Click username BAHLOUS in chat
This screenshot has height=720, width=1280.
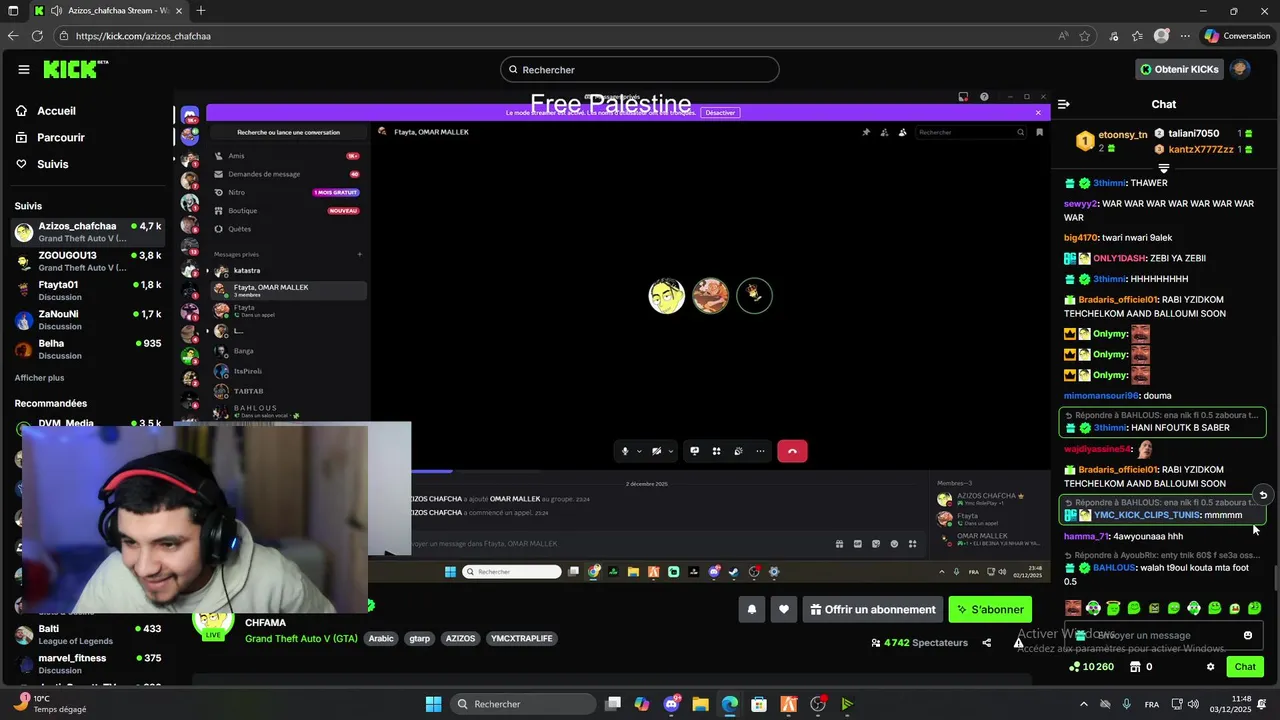pyautogui.click(x=1114, y=567)
